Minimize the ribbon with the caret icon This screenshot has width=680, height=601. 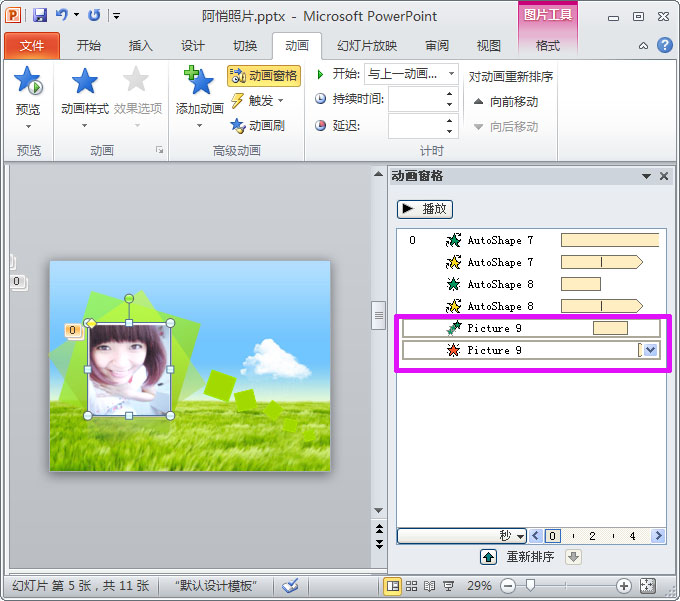point(644,46)
